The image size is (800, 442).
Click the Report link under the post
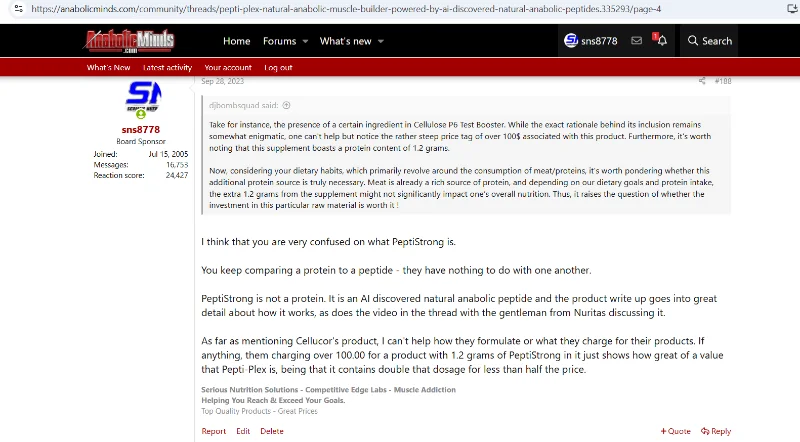(x=213, y=431)
